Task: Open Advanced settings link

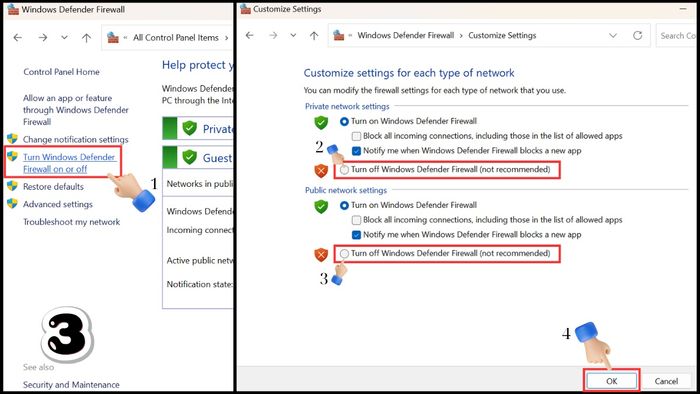Action: (x=58, y=204)
